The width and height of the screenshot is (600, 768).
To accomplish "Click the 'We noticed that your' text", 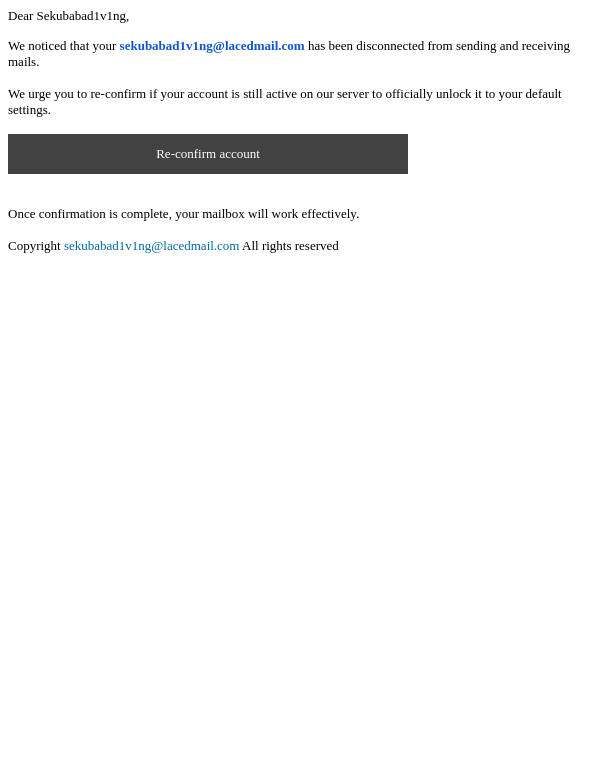I will (x=62, y=46).
